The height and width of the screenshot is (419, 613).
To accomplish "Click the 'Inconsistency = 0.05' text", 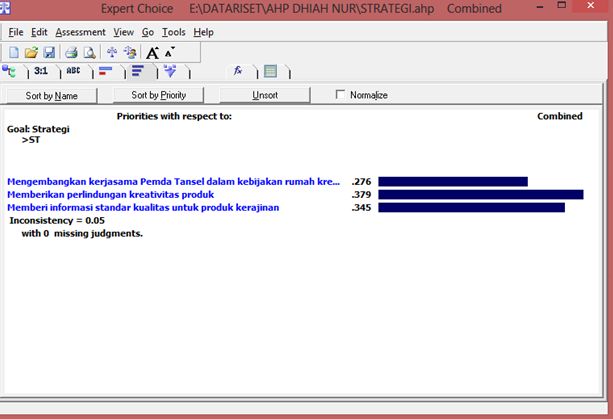I will coord(57,220).
